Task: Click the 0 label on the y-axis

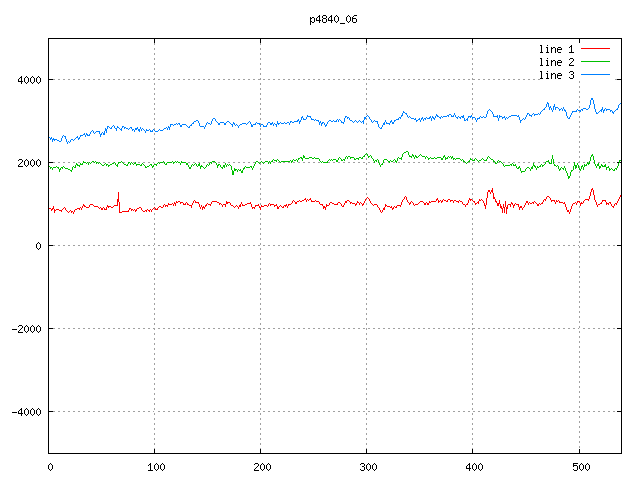Action: 38,246
